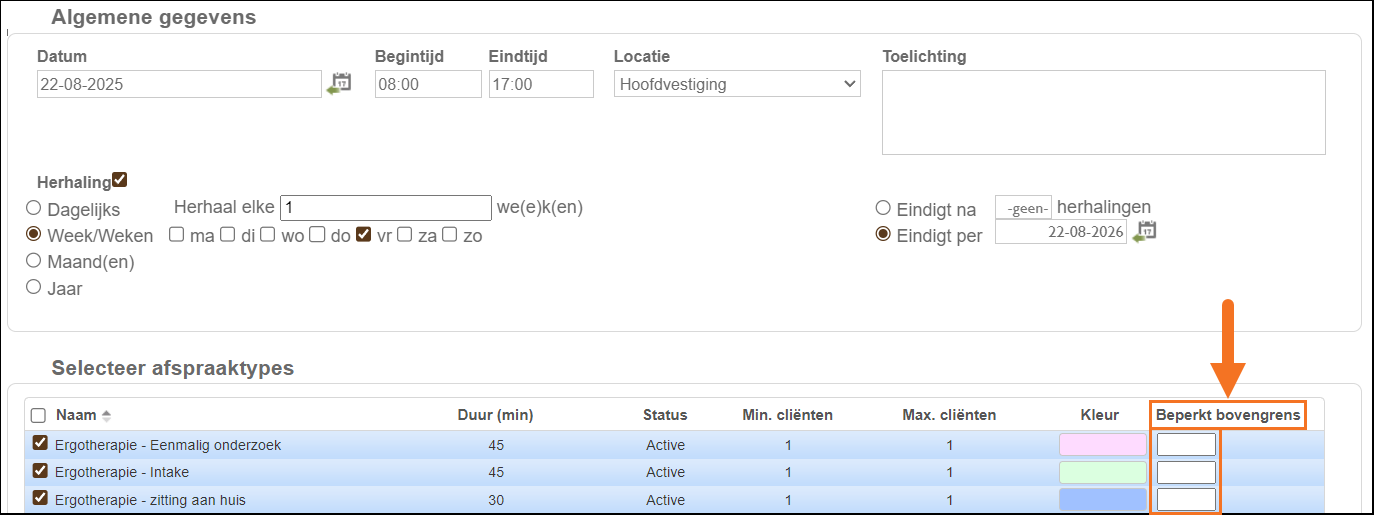Image resolution: width=1374 pixels, height=515 pixels.
Task: Select the Dagelijks radio option
Action: pyautogui.click(x=34, y=209)
